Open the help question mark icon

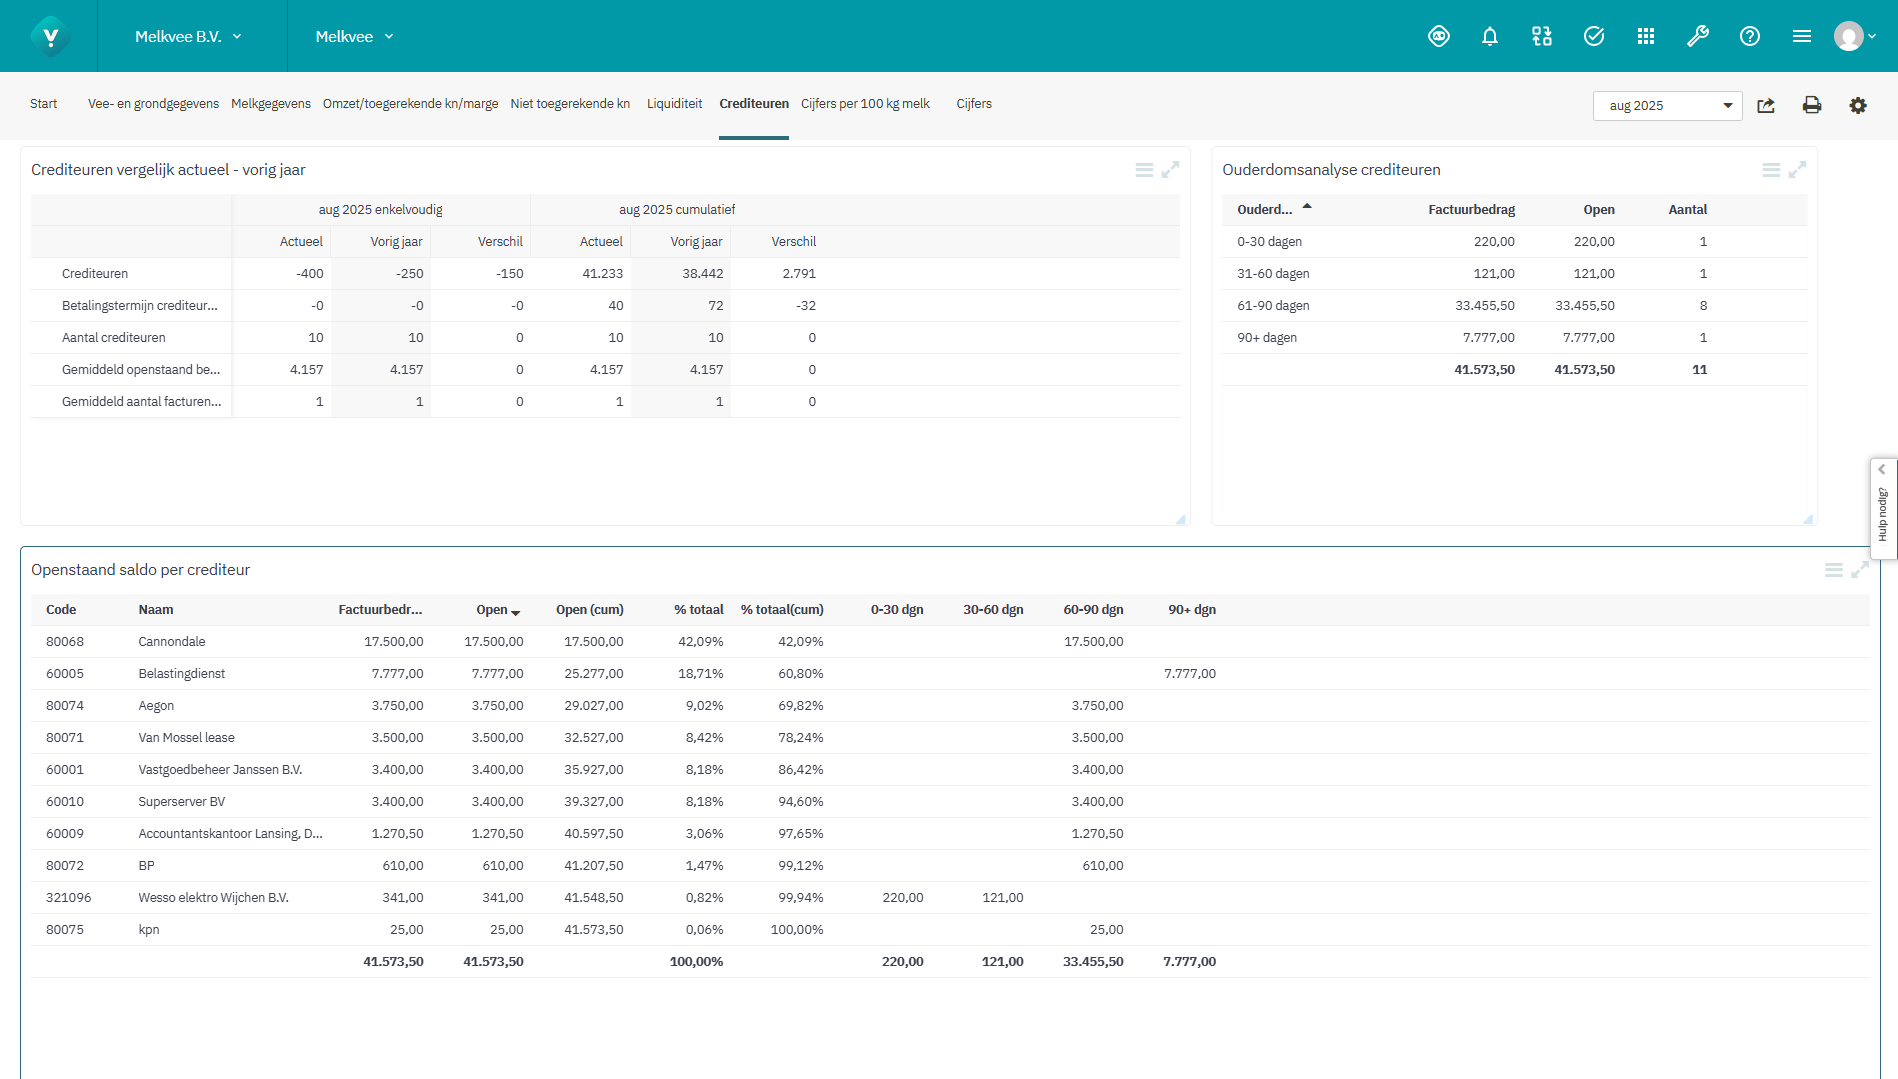(x=1749, y=37)
